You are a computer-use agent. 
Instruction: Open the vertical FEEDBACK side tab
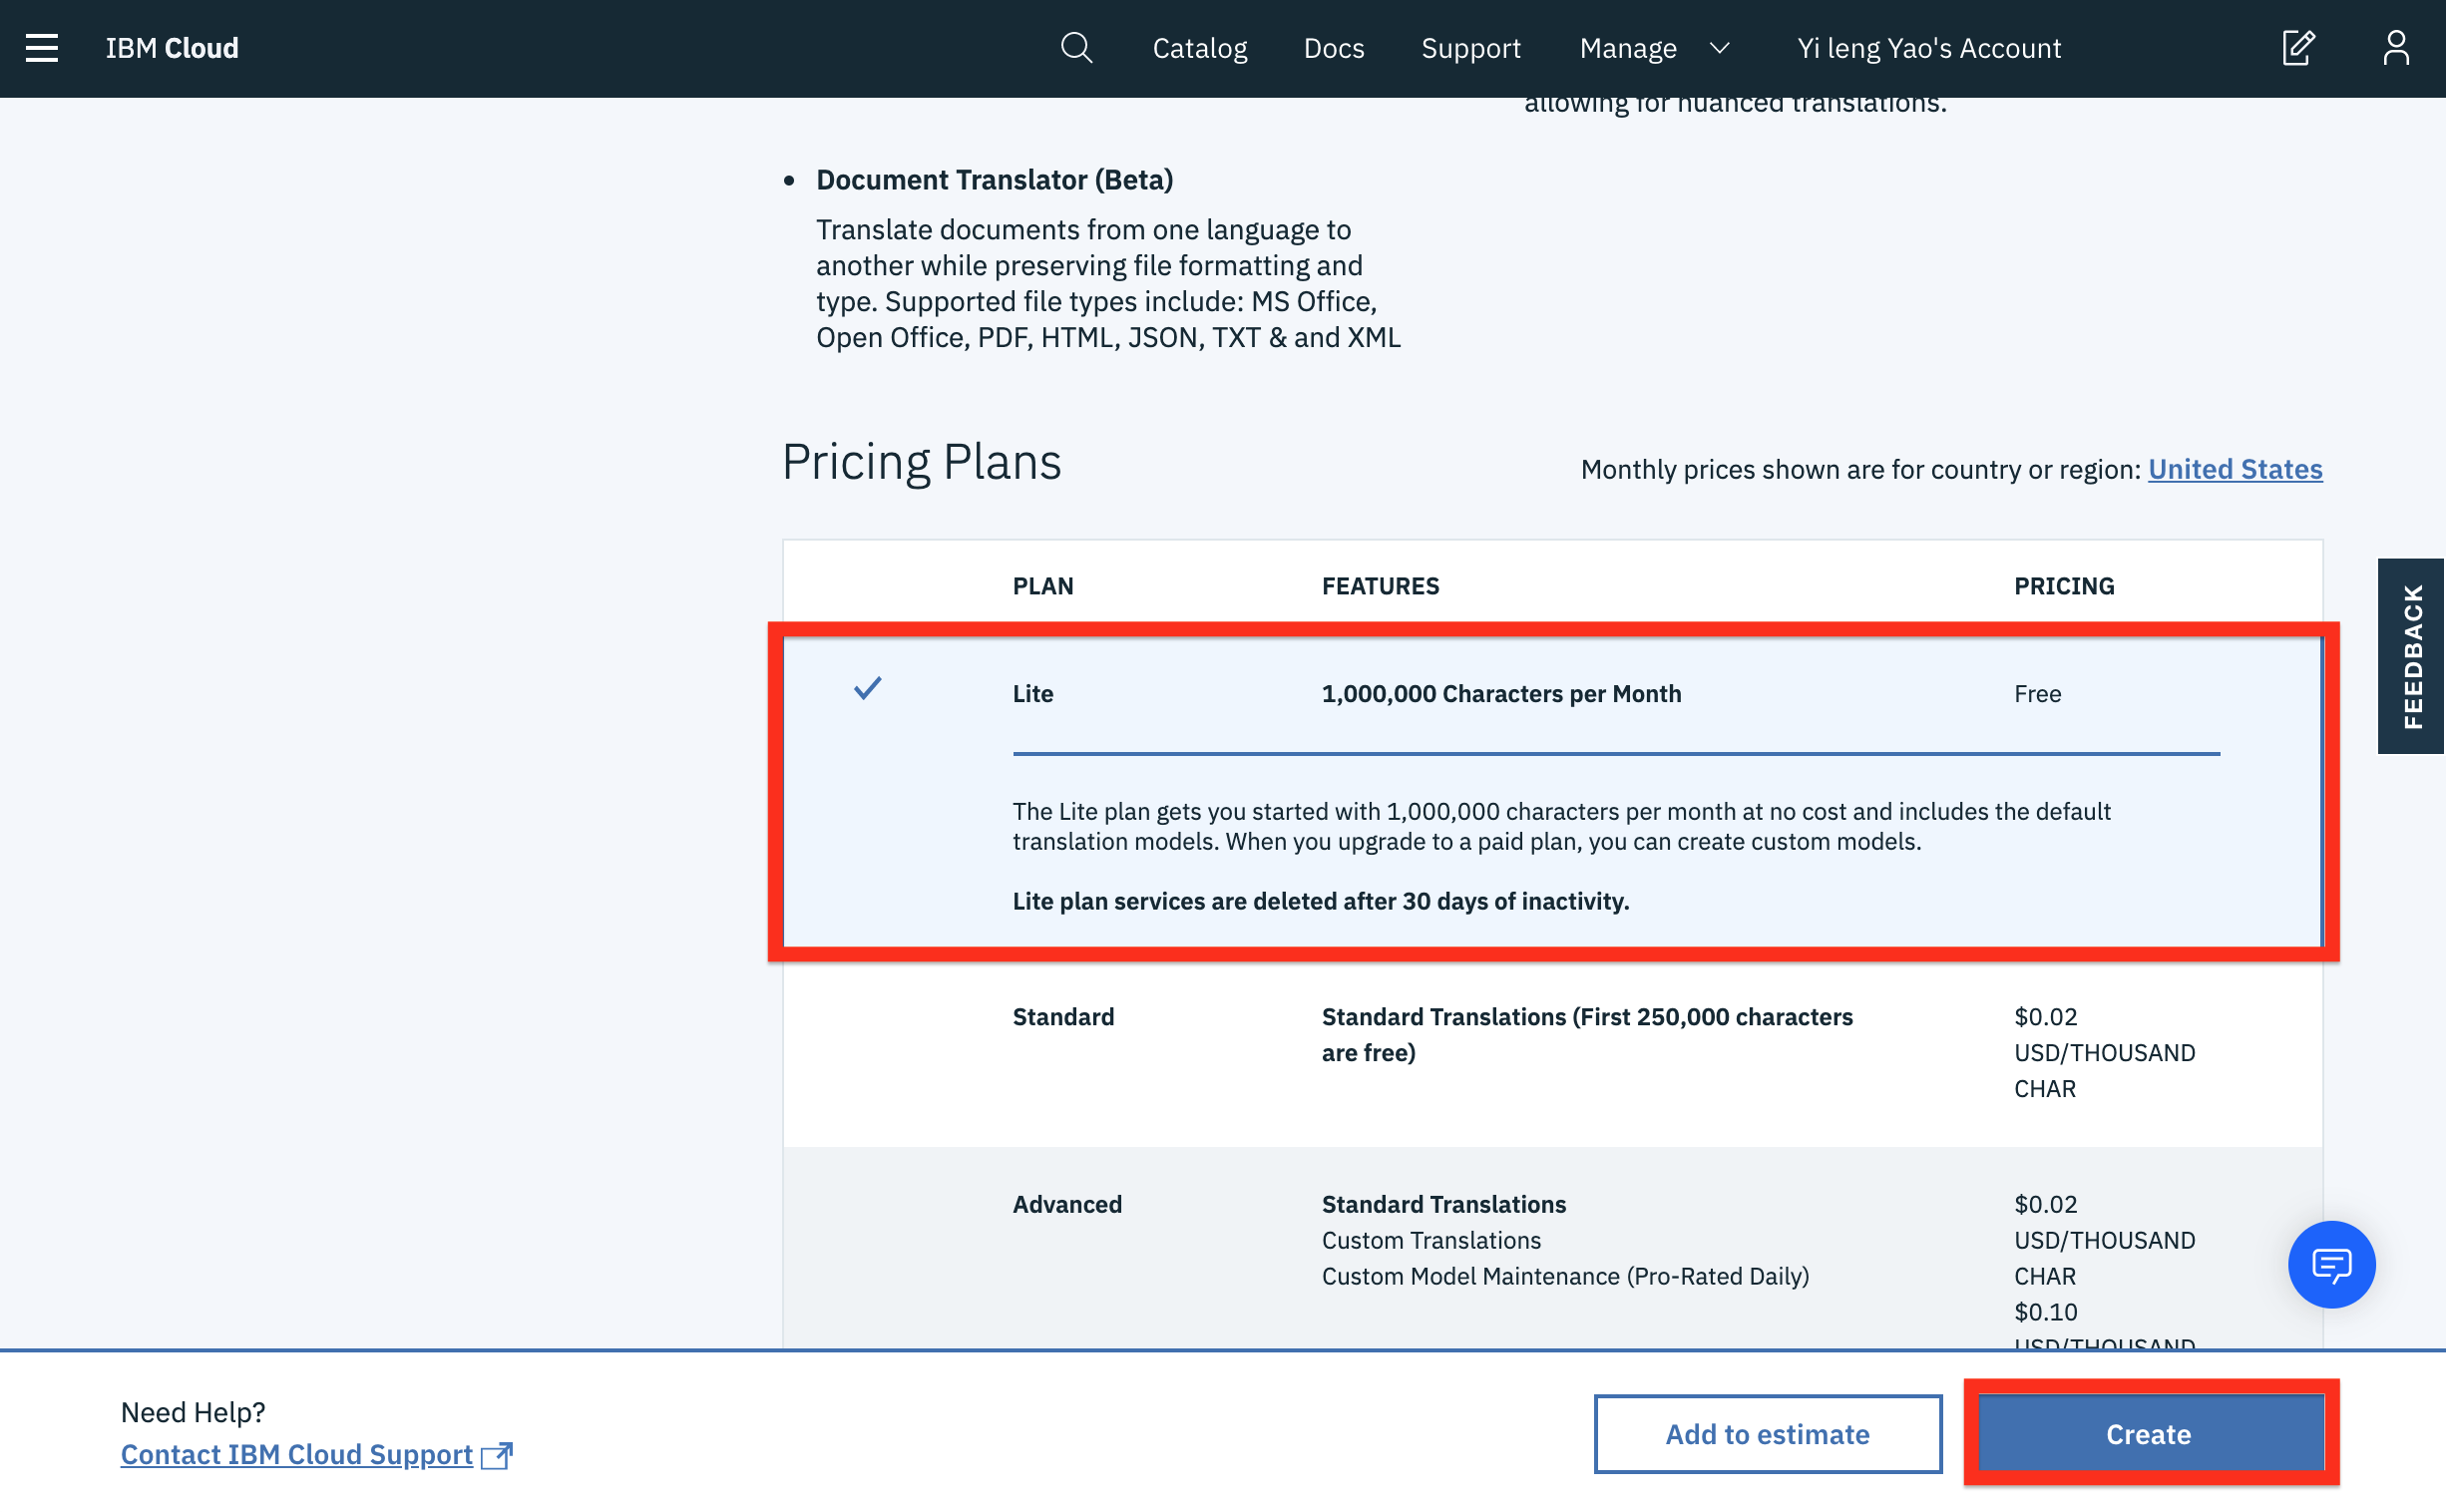click(x=2411, y=656)
